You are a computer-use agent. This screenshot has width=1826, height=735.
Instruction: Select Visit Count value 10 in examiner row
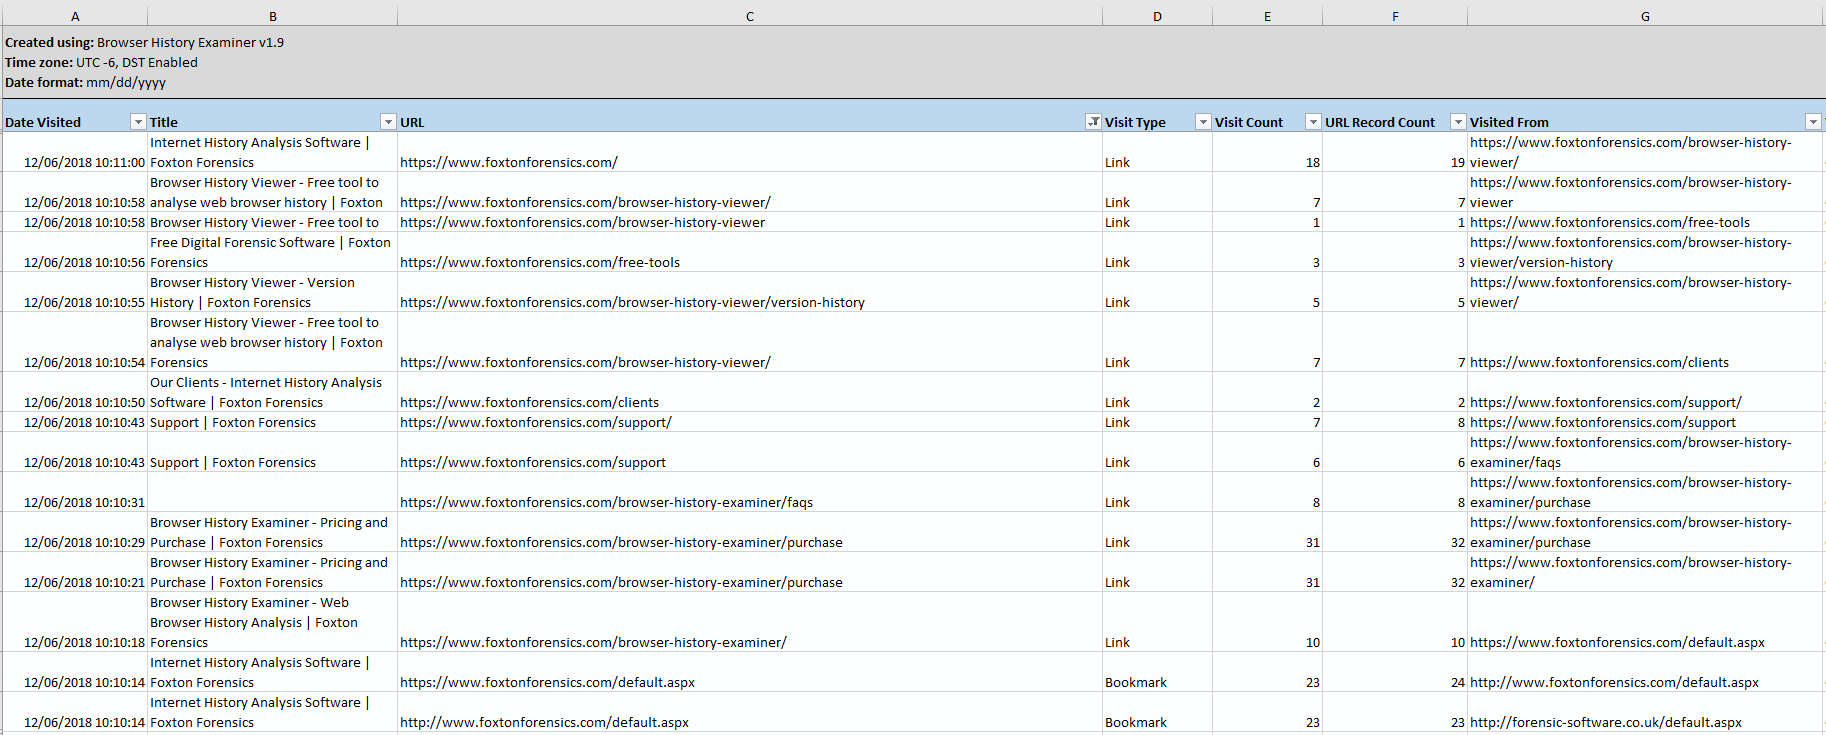[1267, 622]
